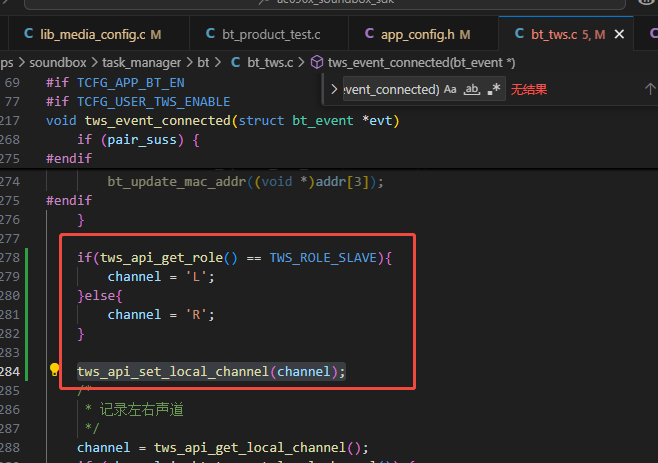
Task: Close the bt_tws.c editor tab
Action: [x=619, y=34]
